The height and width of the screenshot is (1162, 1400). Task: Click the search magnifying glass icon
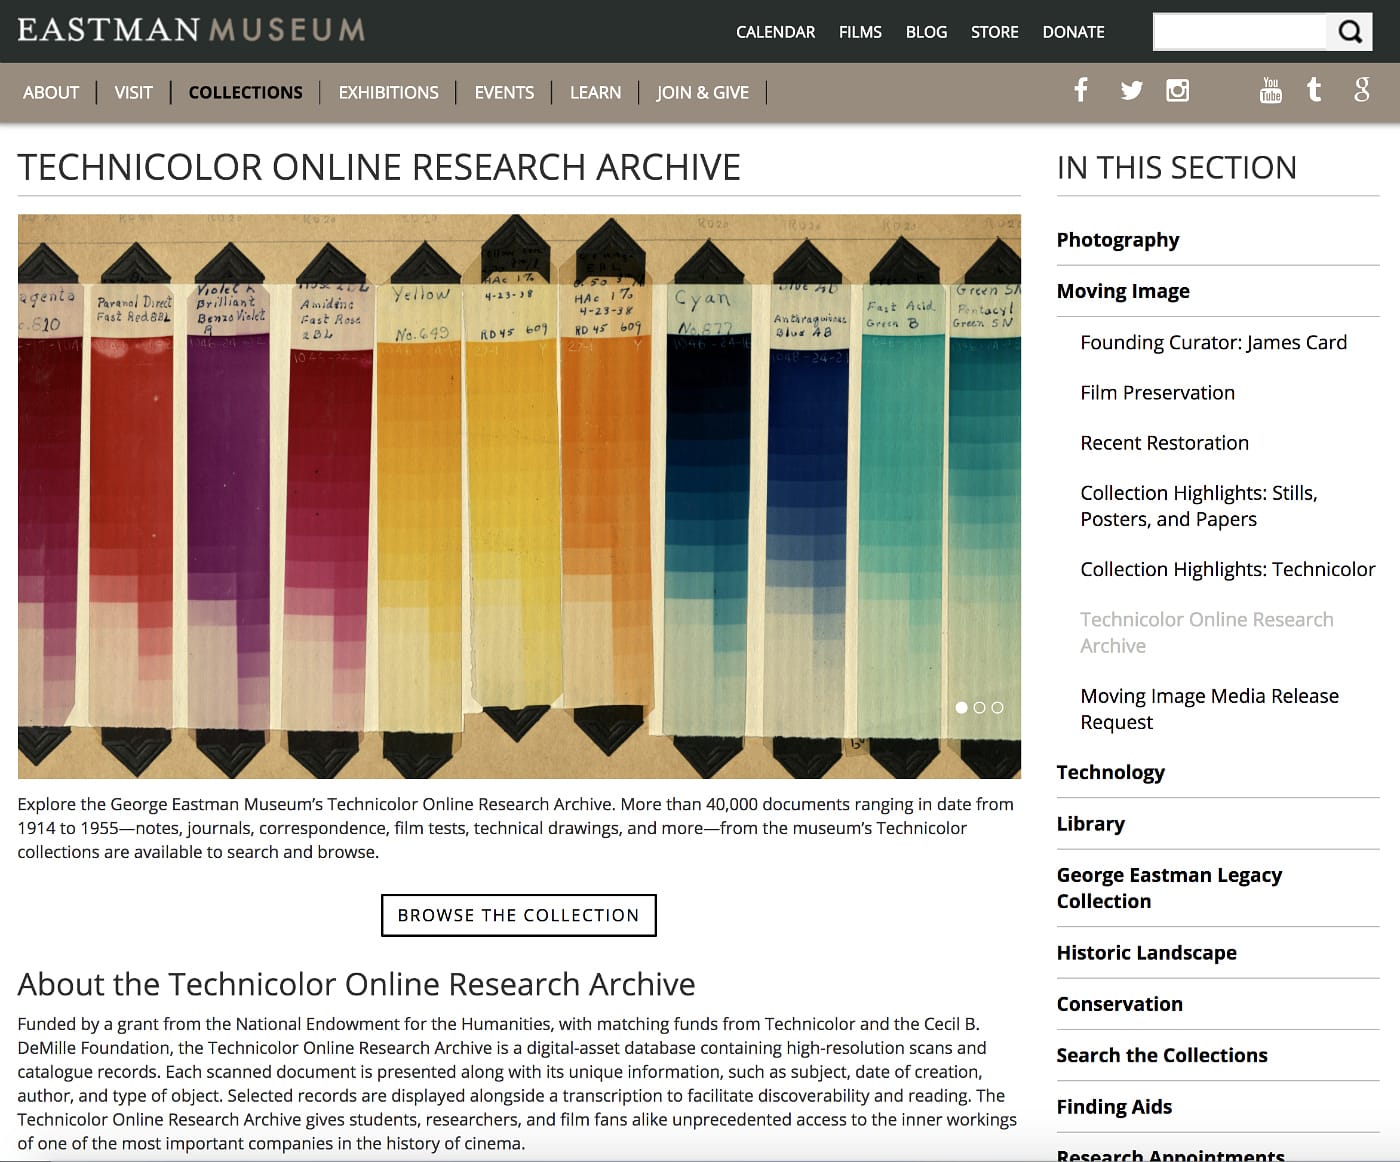click(x=1349, y=31)
